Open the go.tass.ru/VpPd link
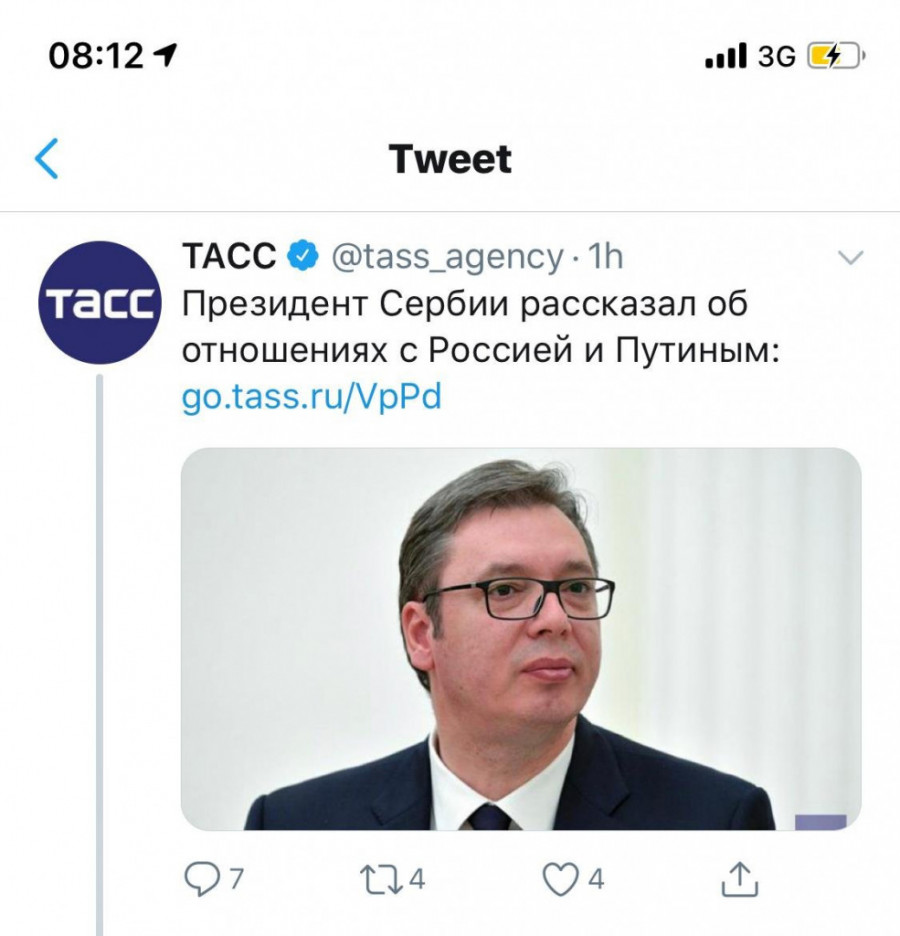Viewport: 900px width, 936px height. coord(311,397)
